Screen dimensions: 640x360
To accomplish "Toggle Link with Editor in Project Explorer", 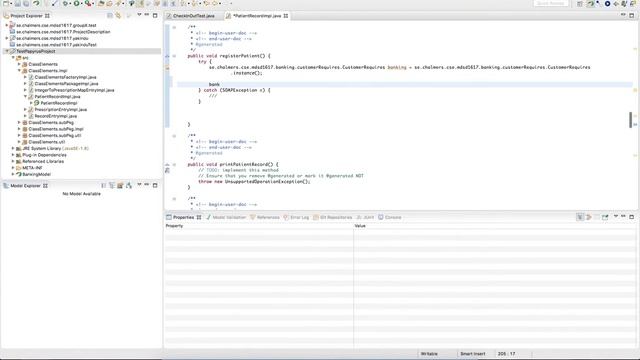I will point(118,16).
